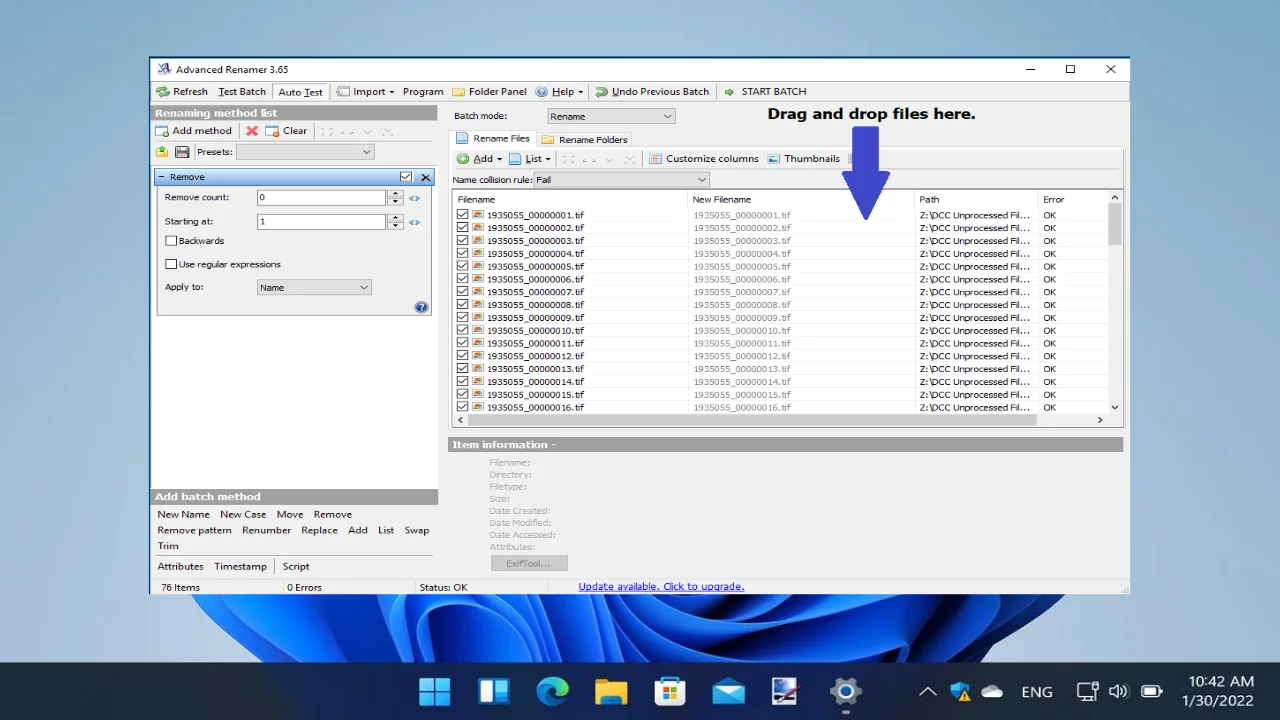Toggle Thumbnails view
Viewport: 1280px width, 720px height.
click(804, 158)
